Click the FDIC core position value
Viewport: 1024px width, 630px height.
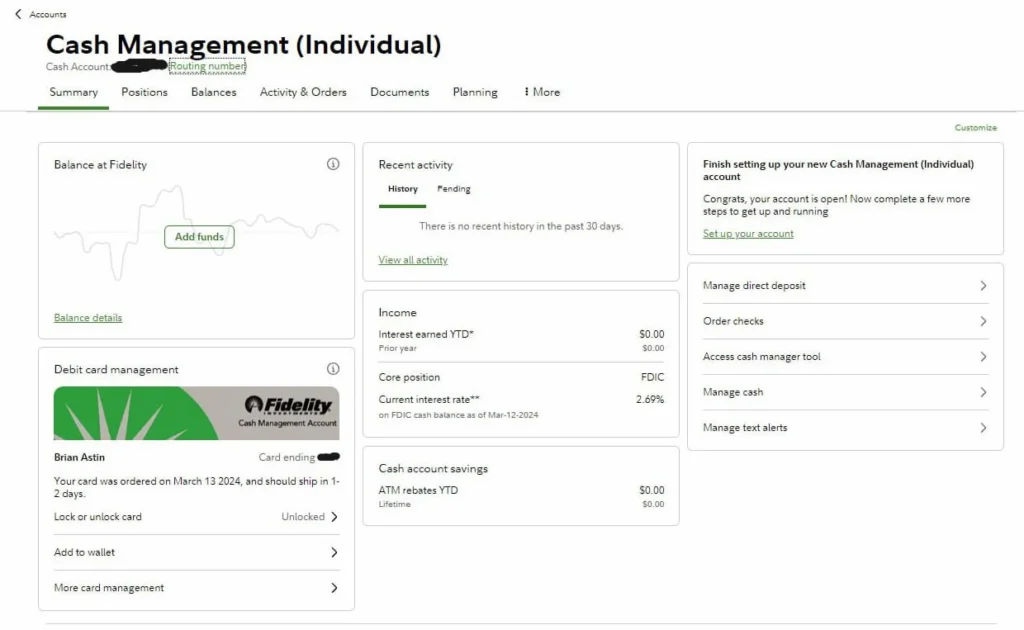652,377
